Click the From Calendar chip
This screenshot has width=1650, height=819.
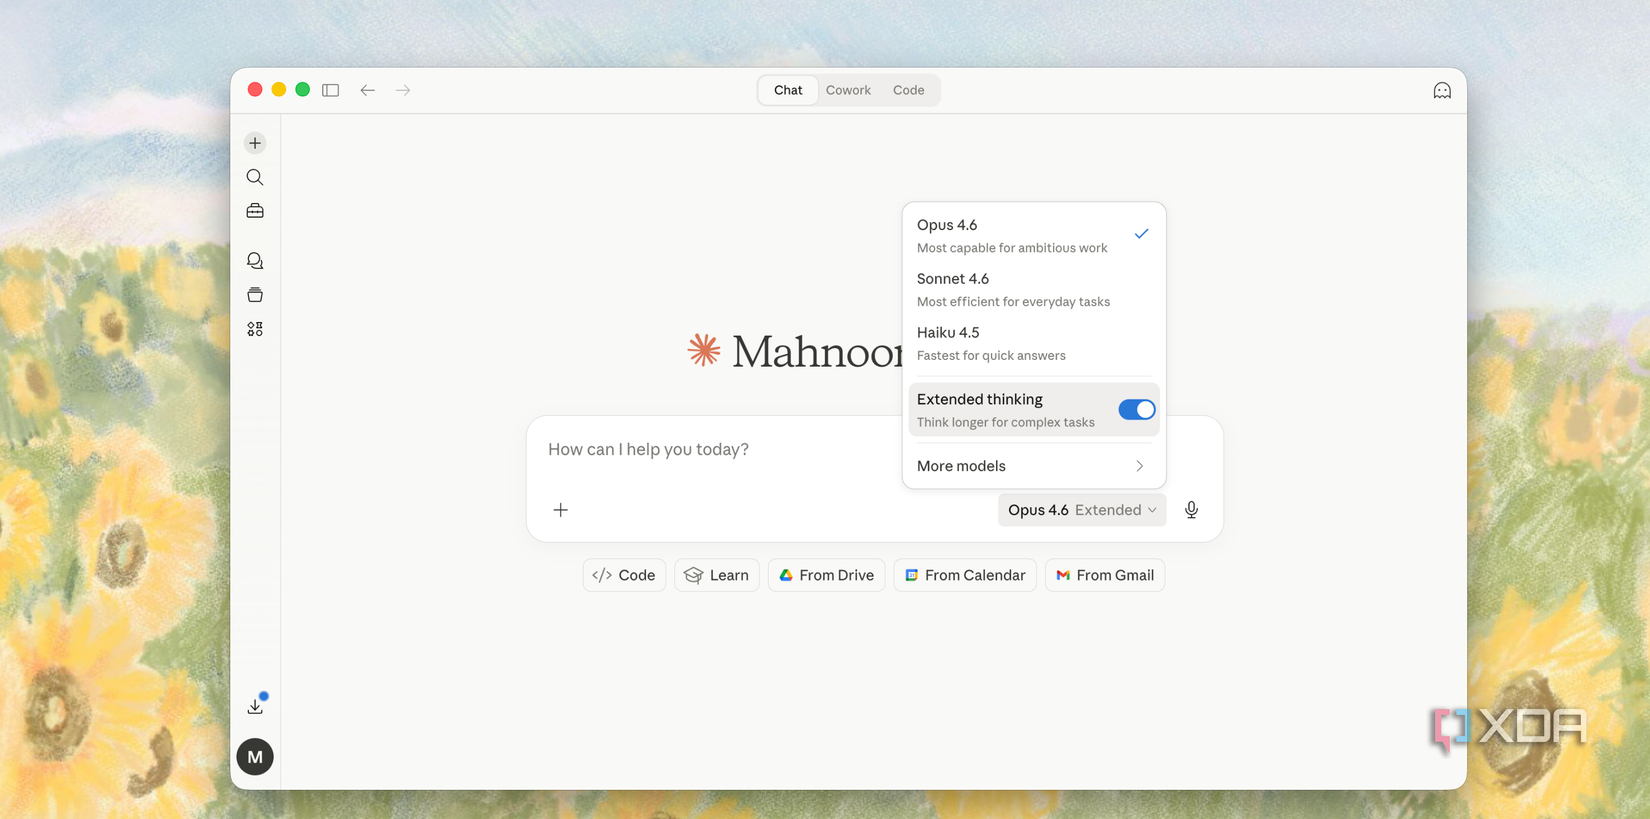[965, 575]
